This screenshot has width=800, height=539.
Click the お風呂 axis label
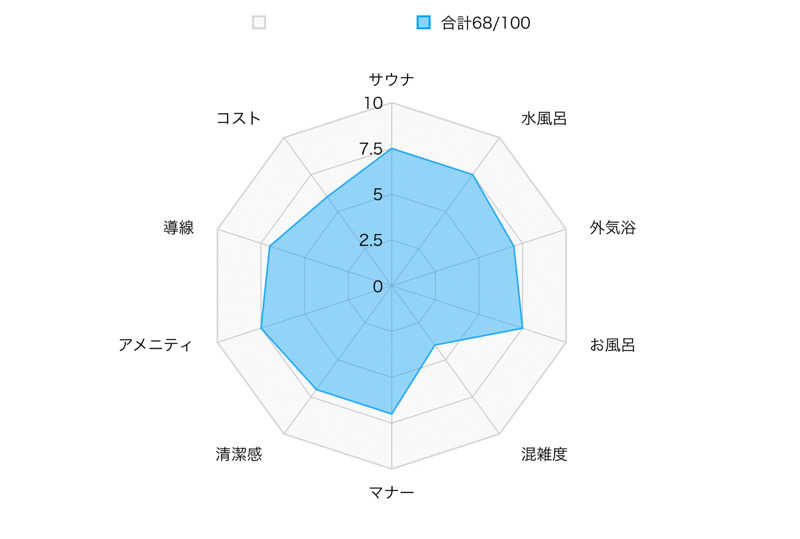coord(612,345)
